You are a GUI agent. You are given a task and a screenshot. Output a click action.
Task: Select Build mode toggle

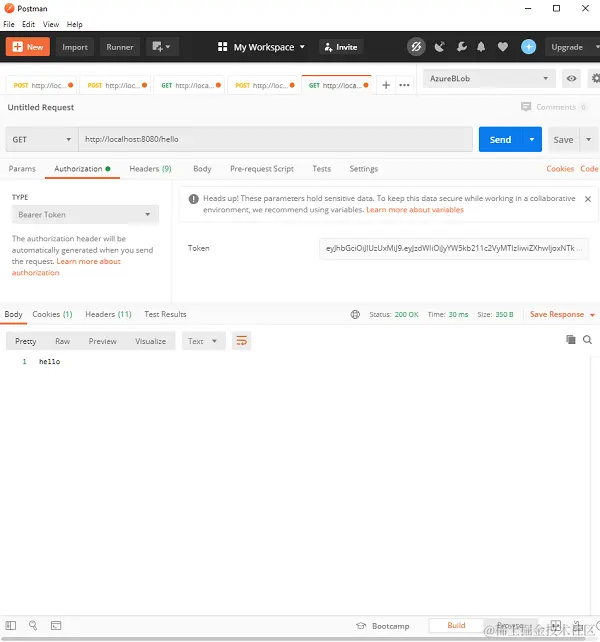pos(456,625)
